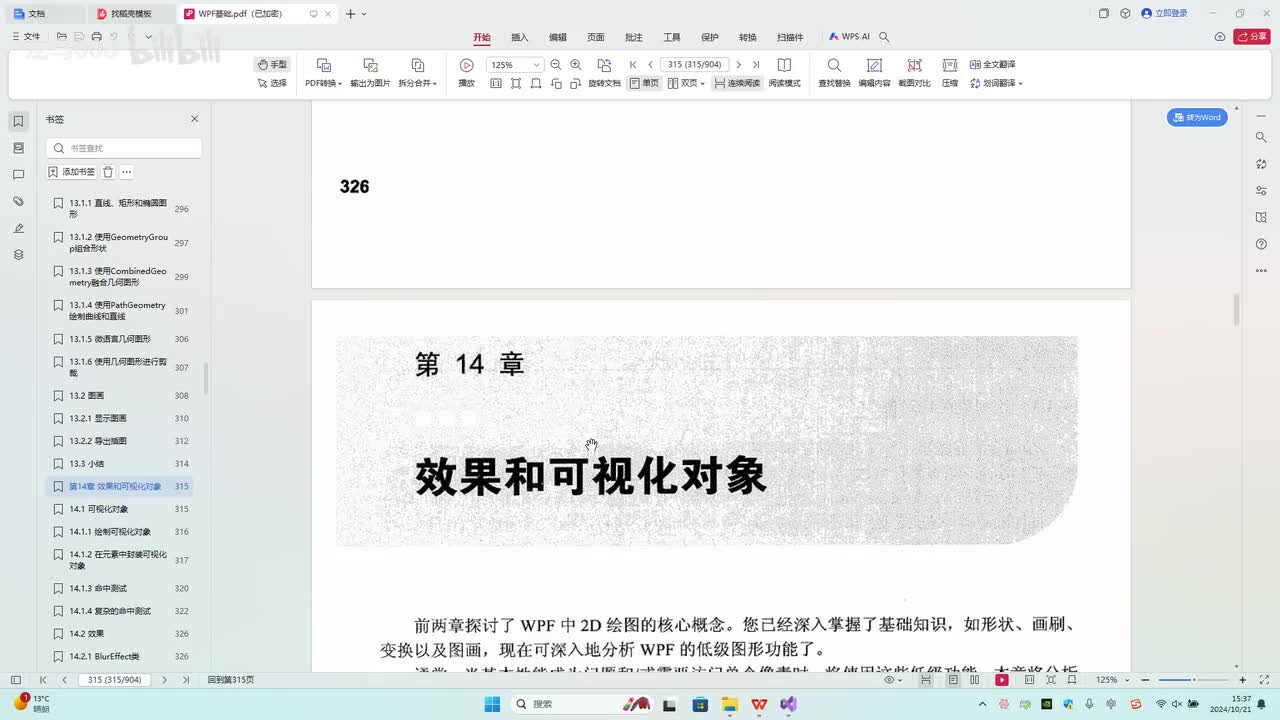
Task: Enter 阅读模式 reading mode
Action: point(784,74)
